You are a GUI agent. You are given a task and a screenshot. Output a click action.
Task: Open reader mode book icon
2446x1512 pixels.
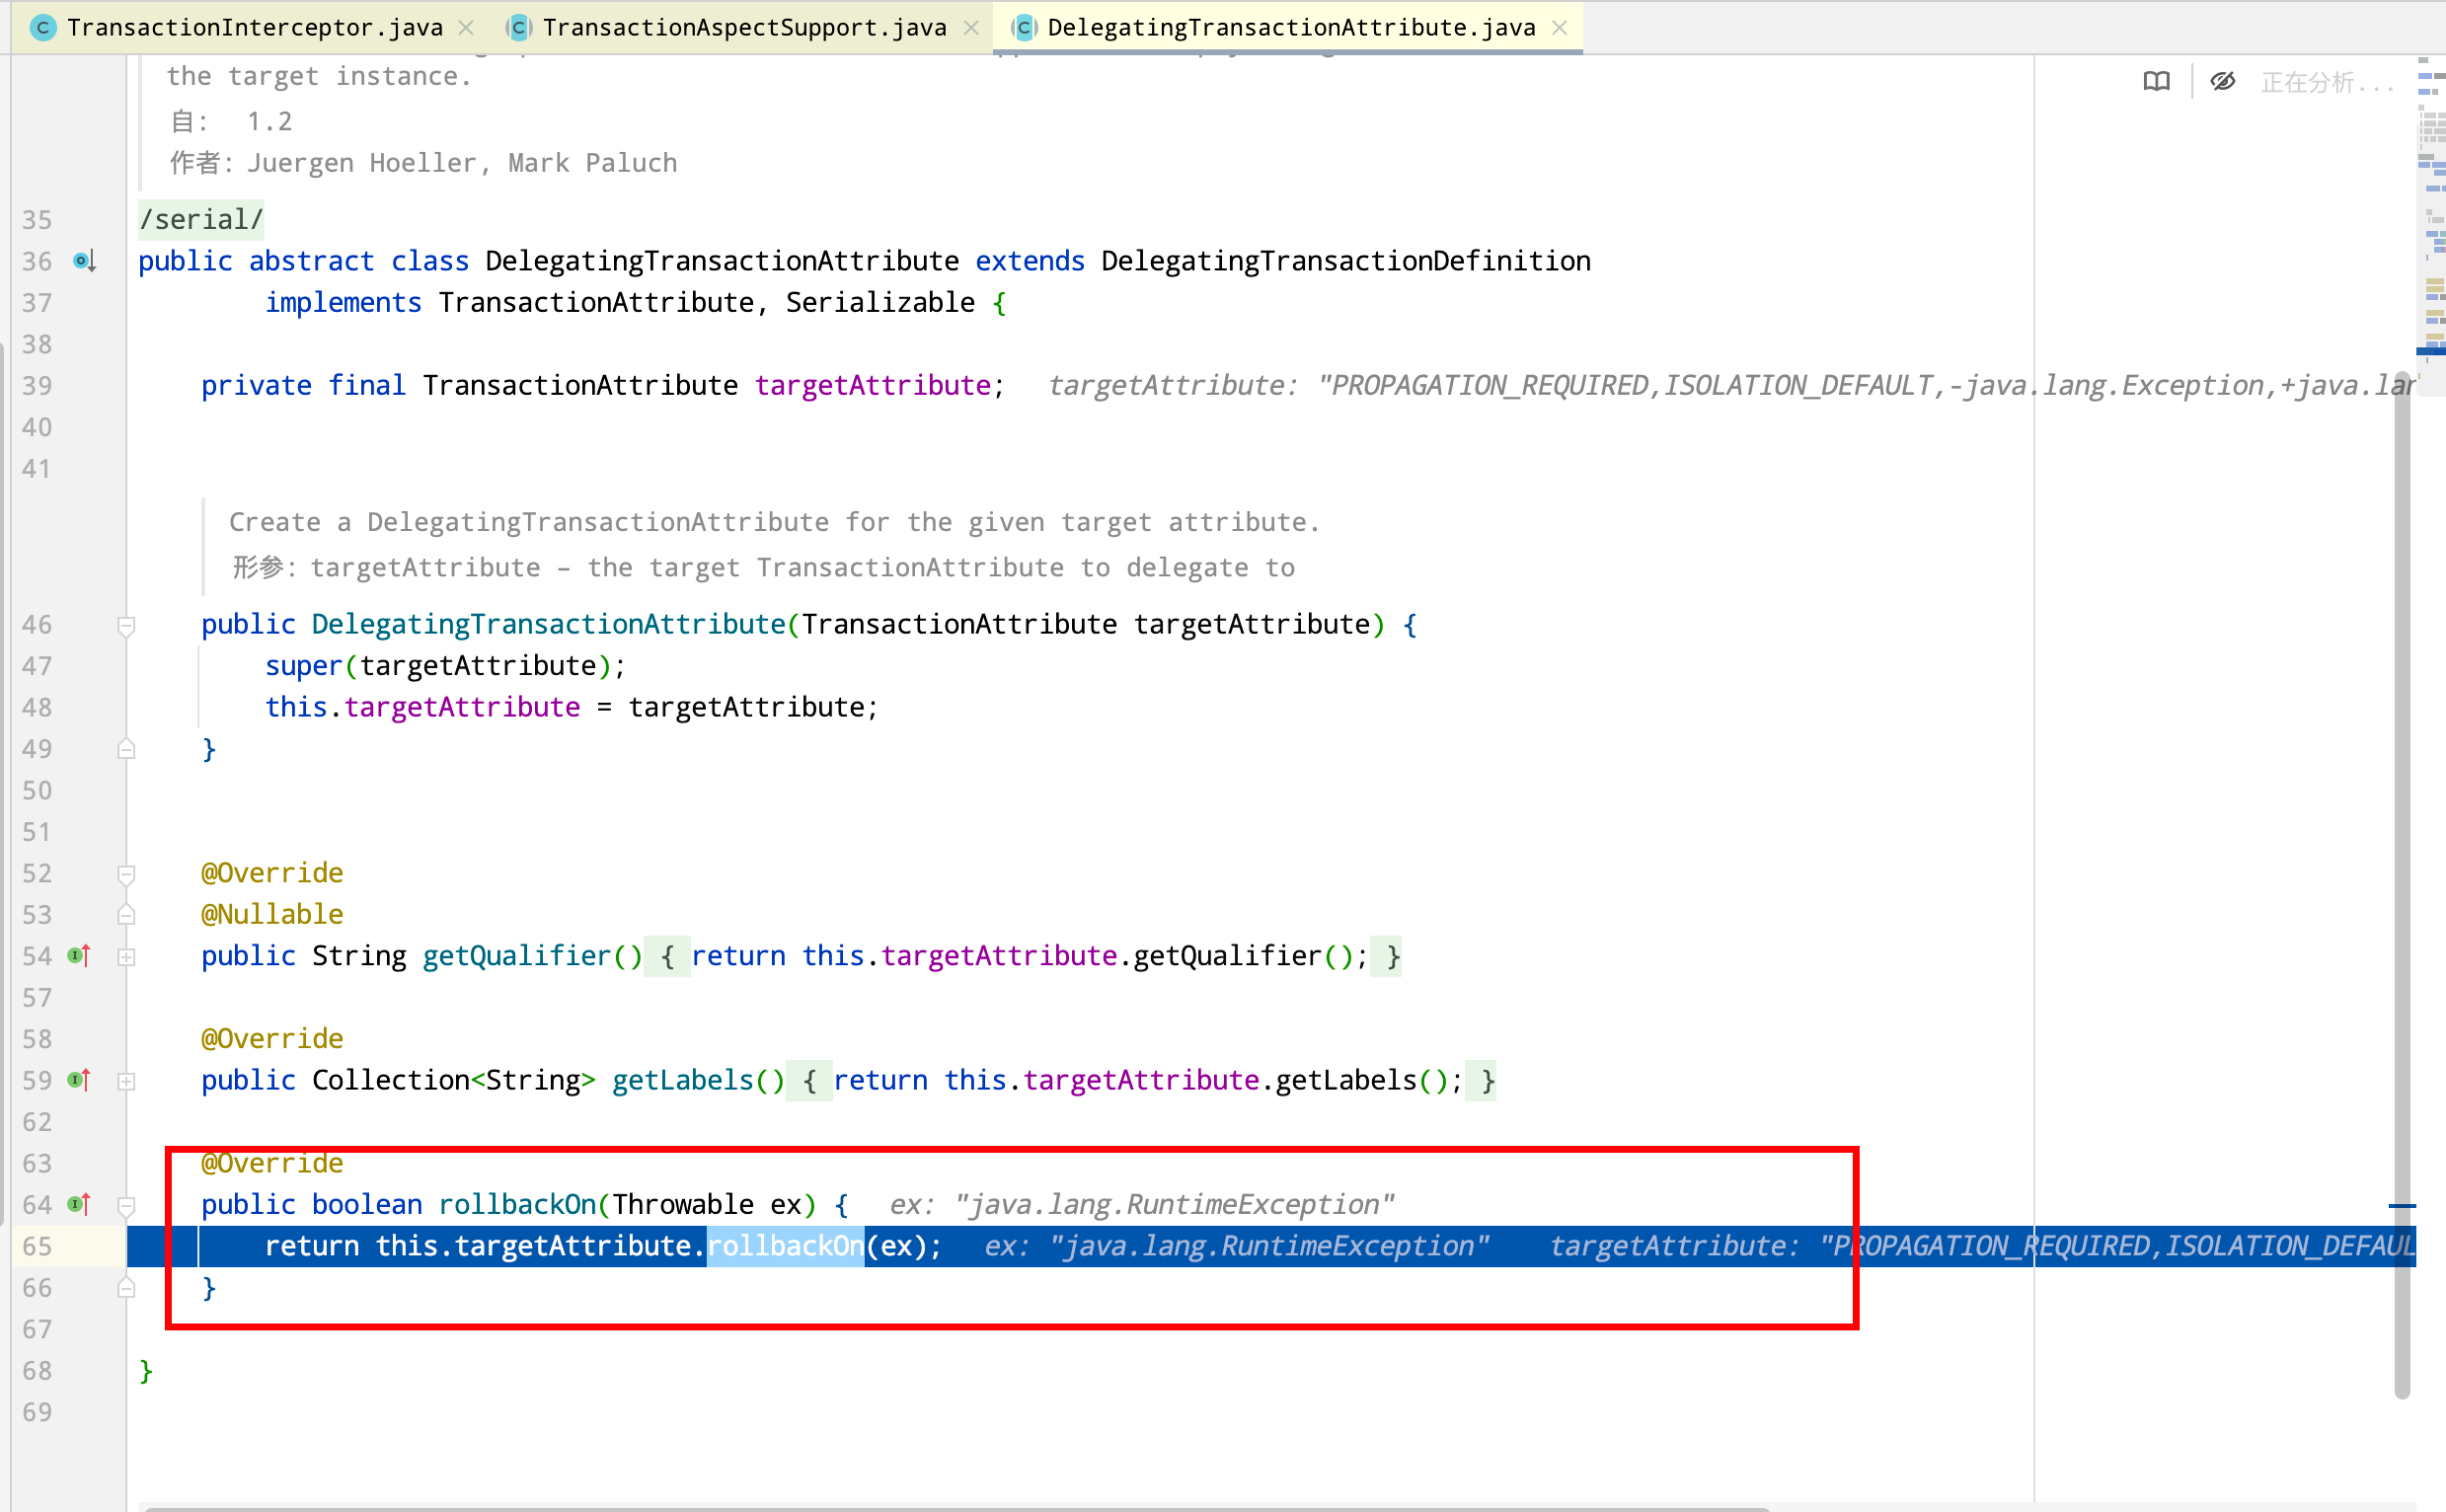[x=2156, y=82]
